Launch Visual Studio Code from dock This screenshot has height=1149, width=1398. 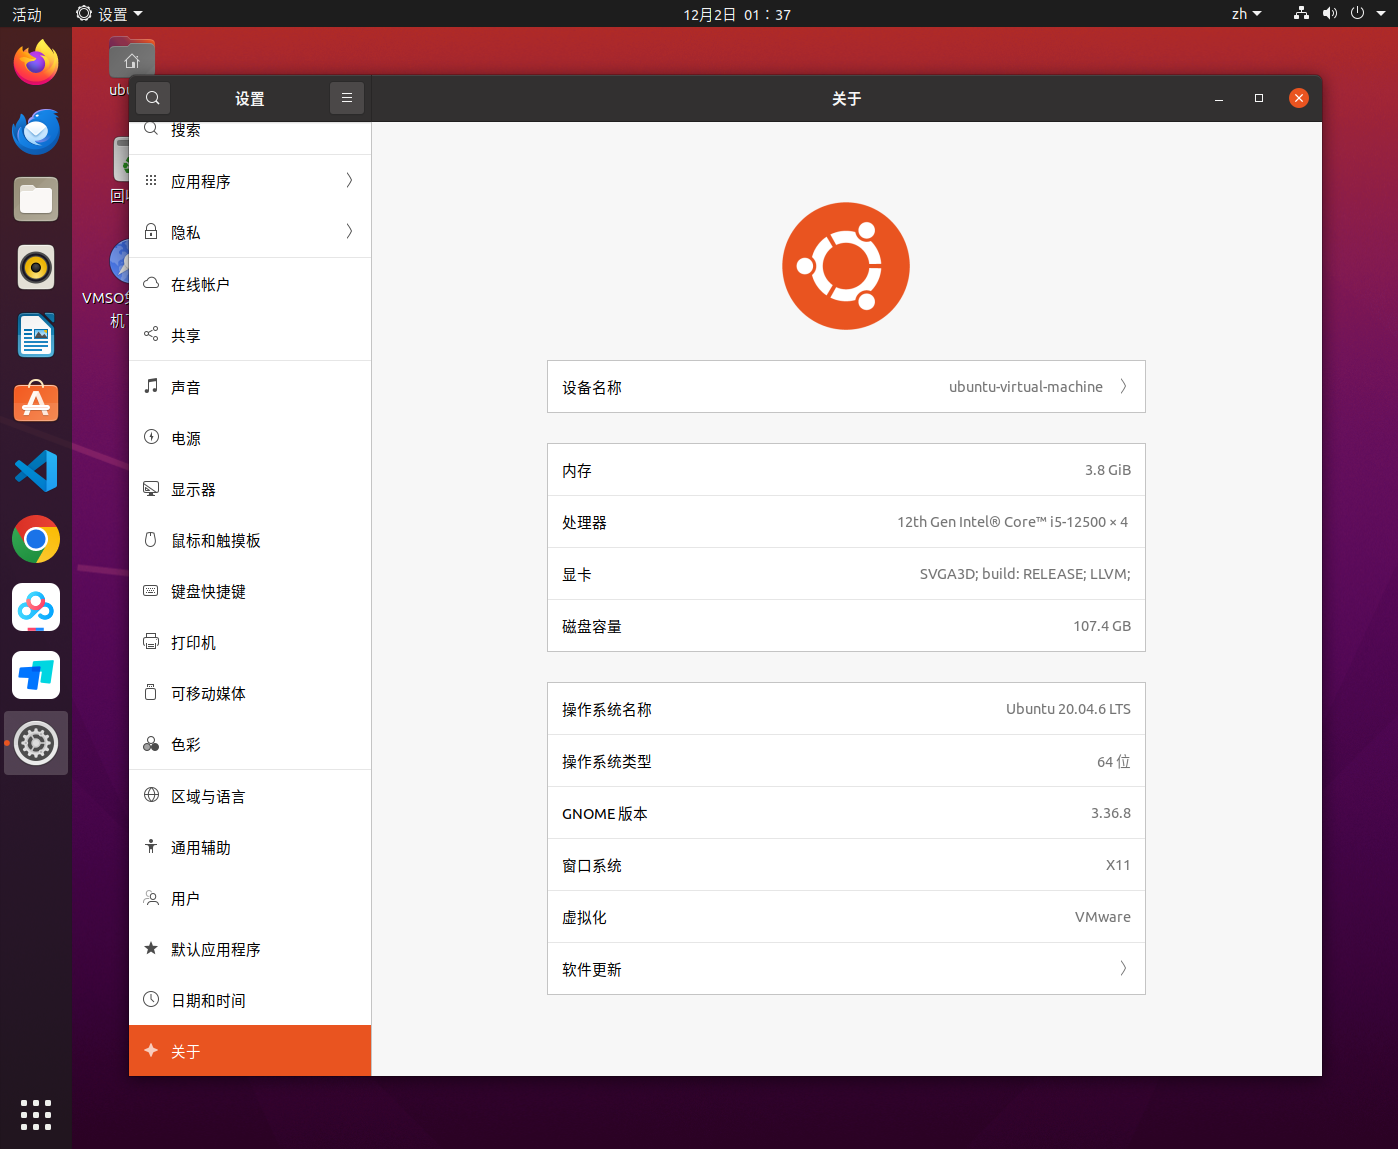pos(36,471)
